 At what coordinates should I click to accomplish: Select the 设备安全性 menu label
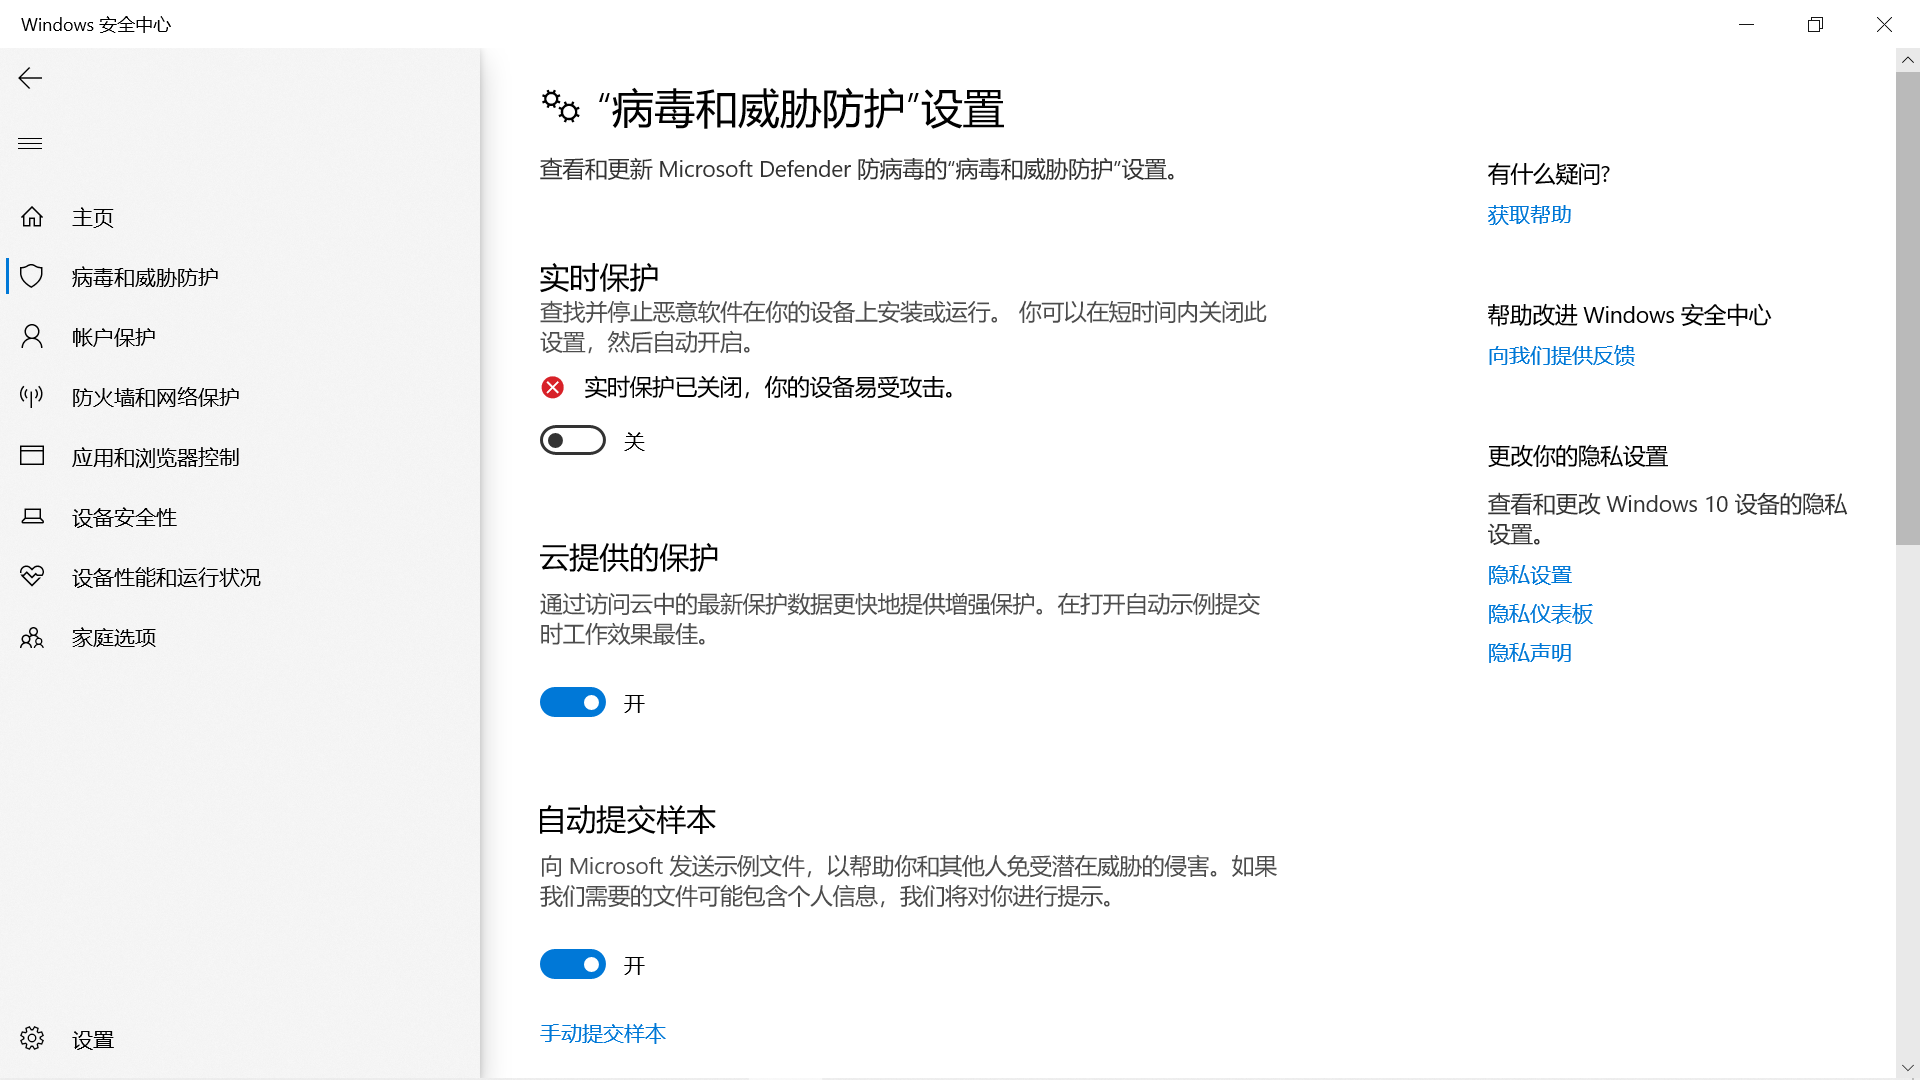pos(124,517)
